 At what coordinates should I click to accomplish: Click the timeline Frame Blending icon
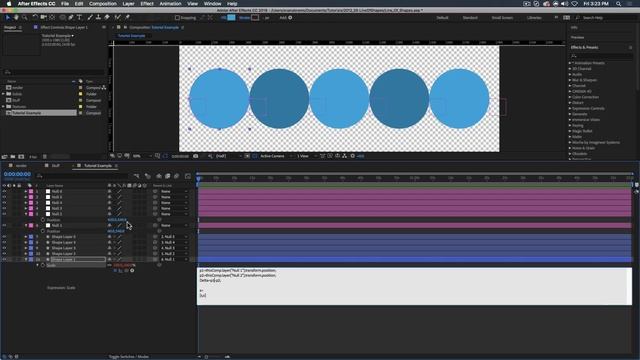coord(168,176)
